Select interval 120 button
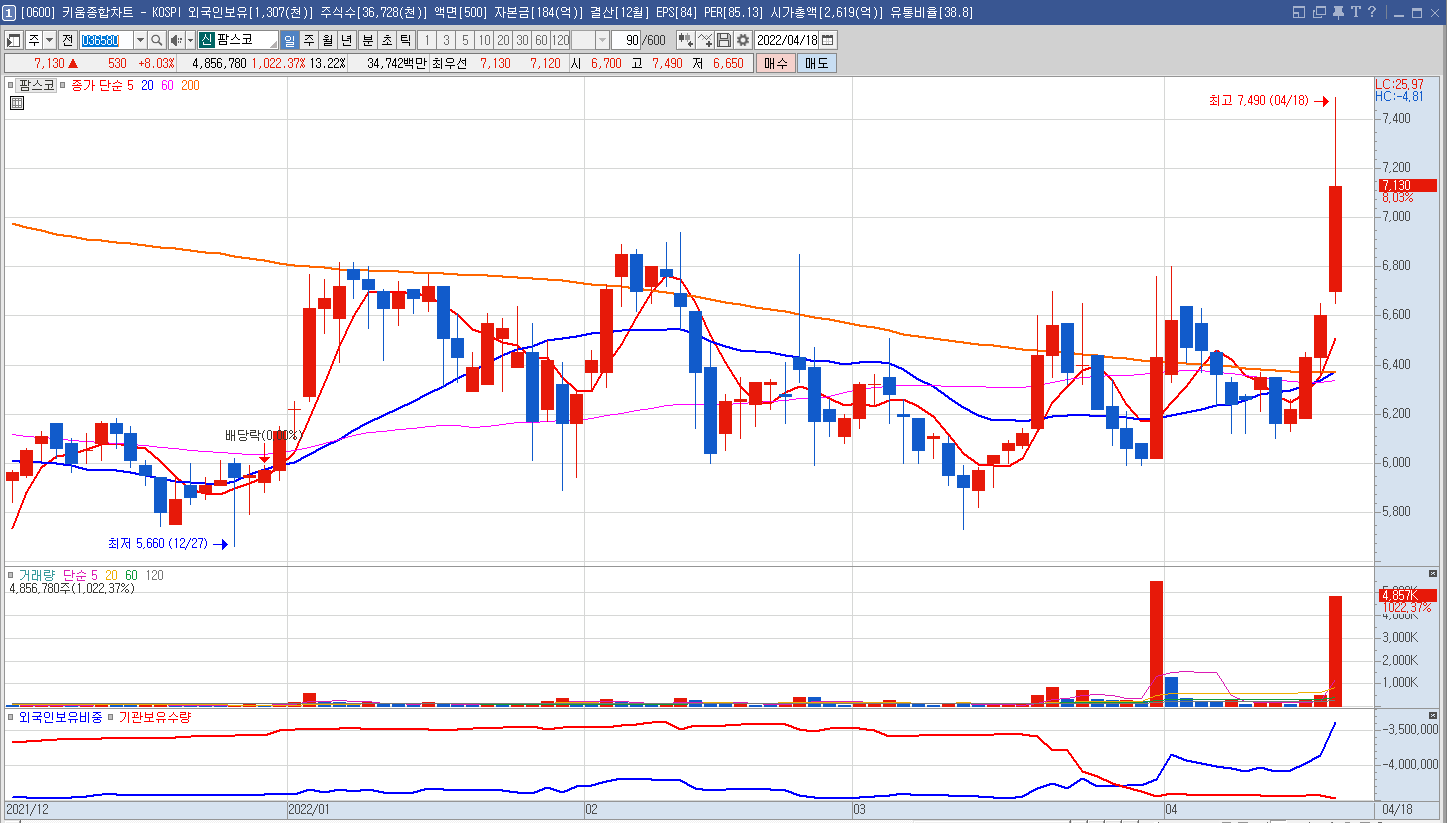Screen dimensions: 1447x823 [560, 40]
